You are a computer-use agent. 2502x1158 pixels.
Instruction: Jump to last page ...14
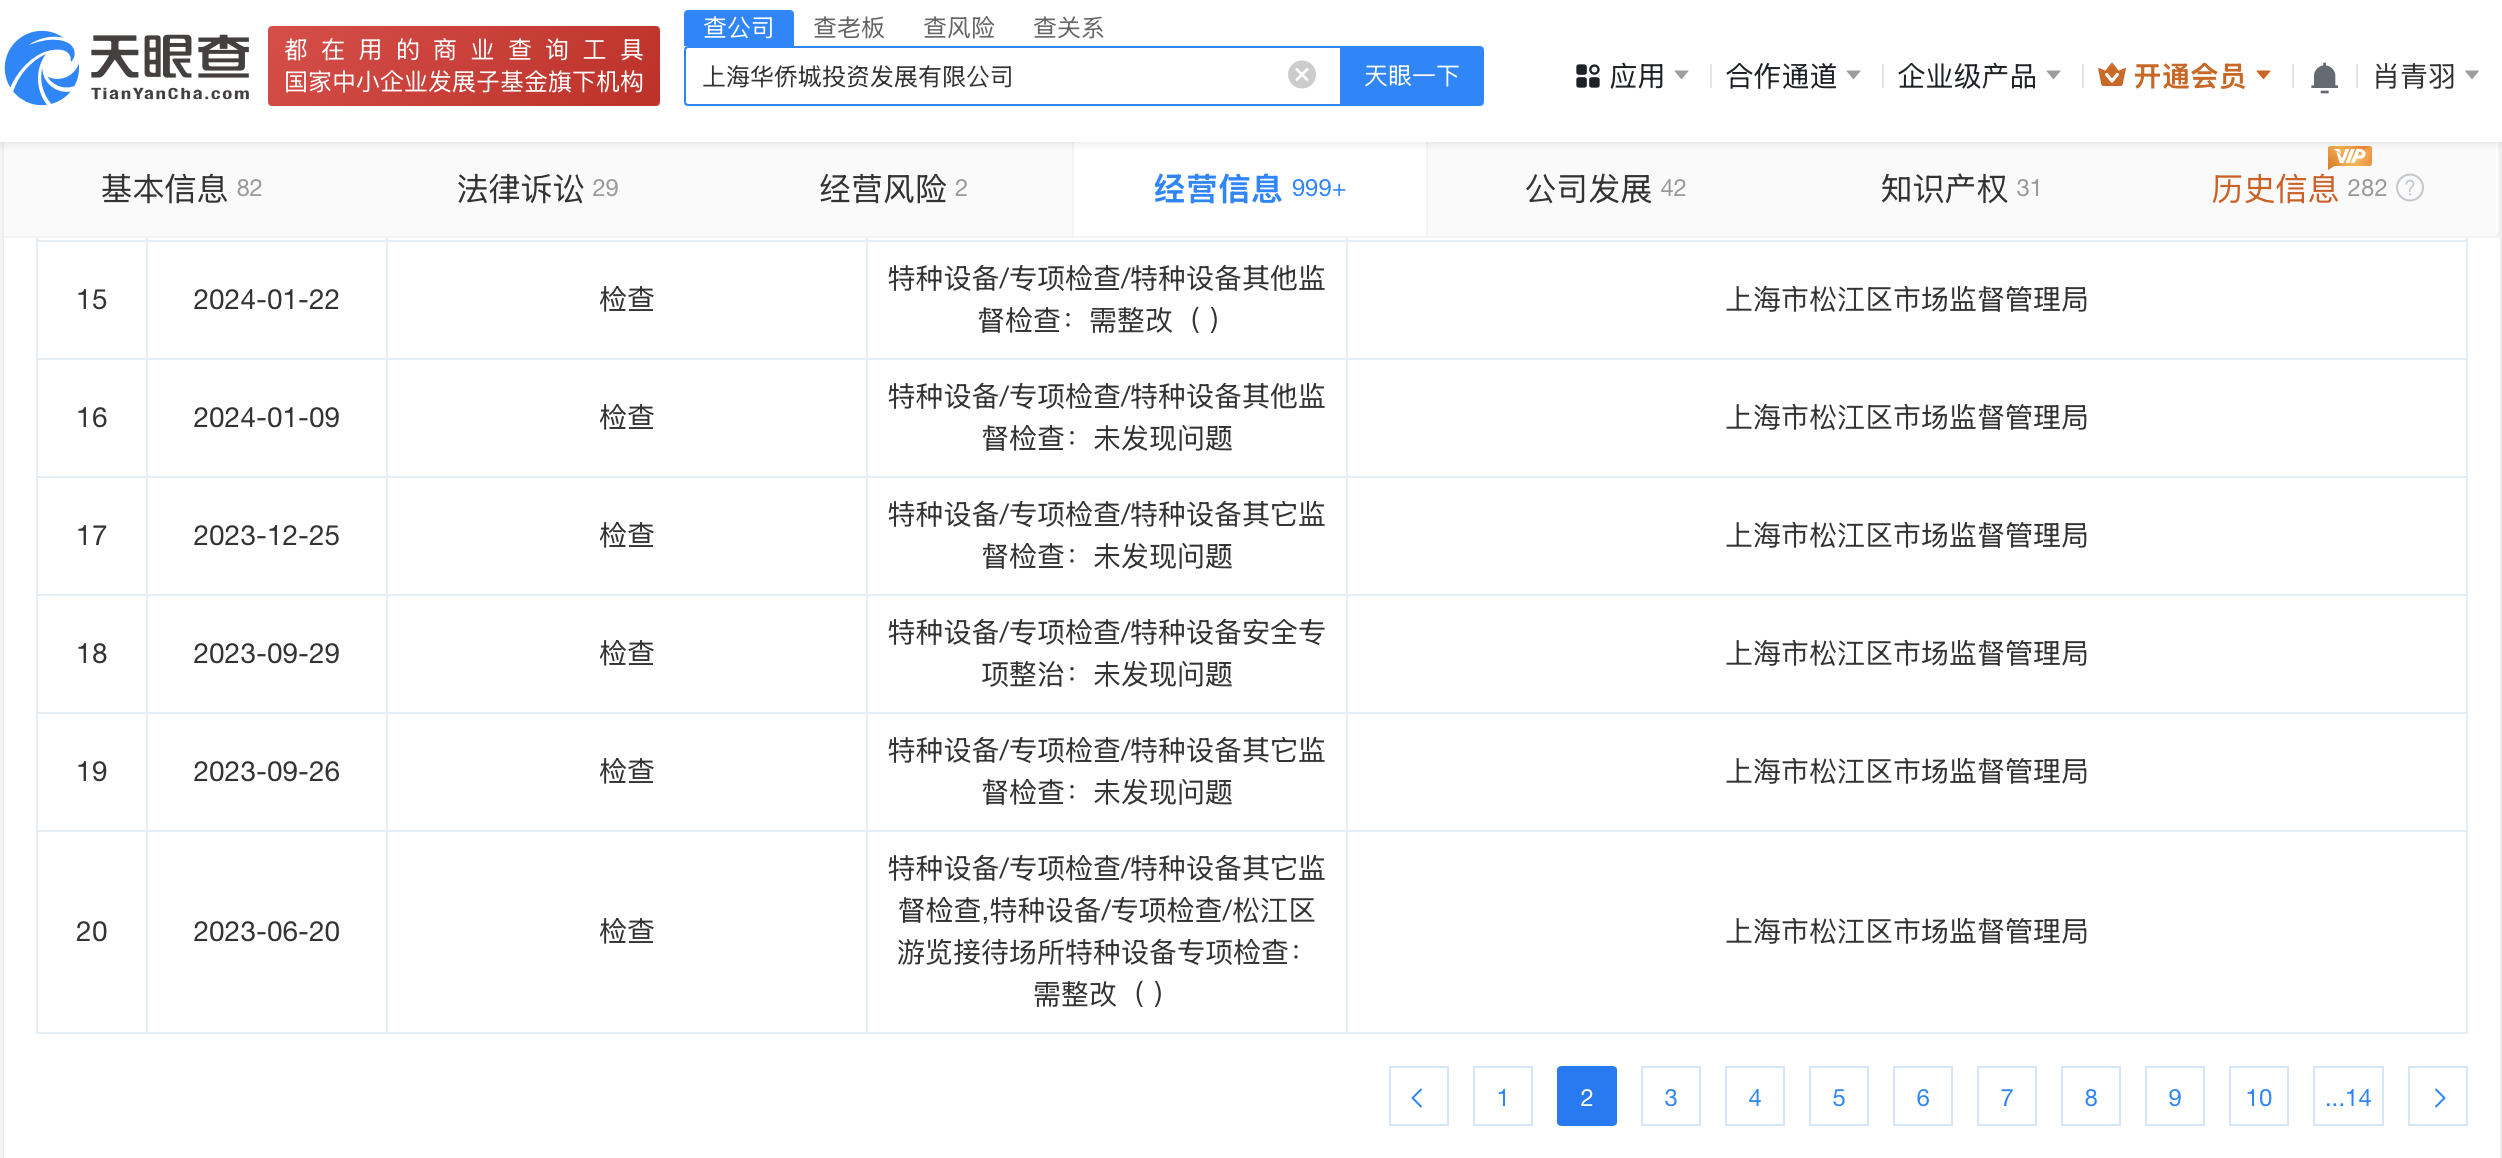(x=2348, y=1097)
